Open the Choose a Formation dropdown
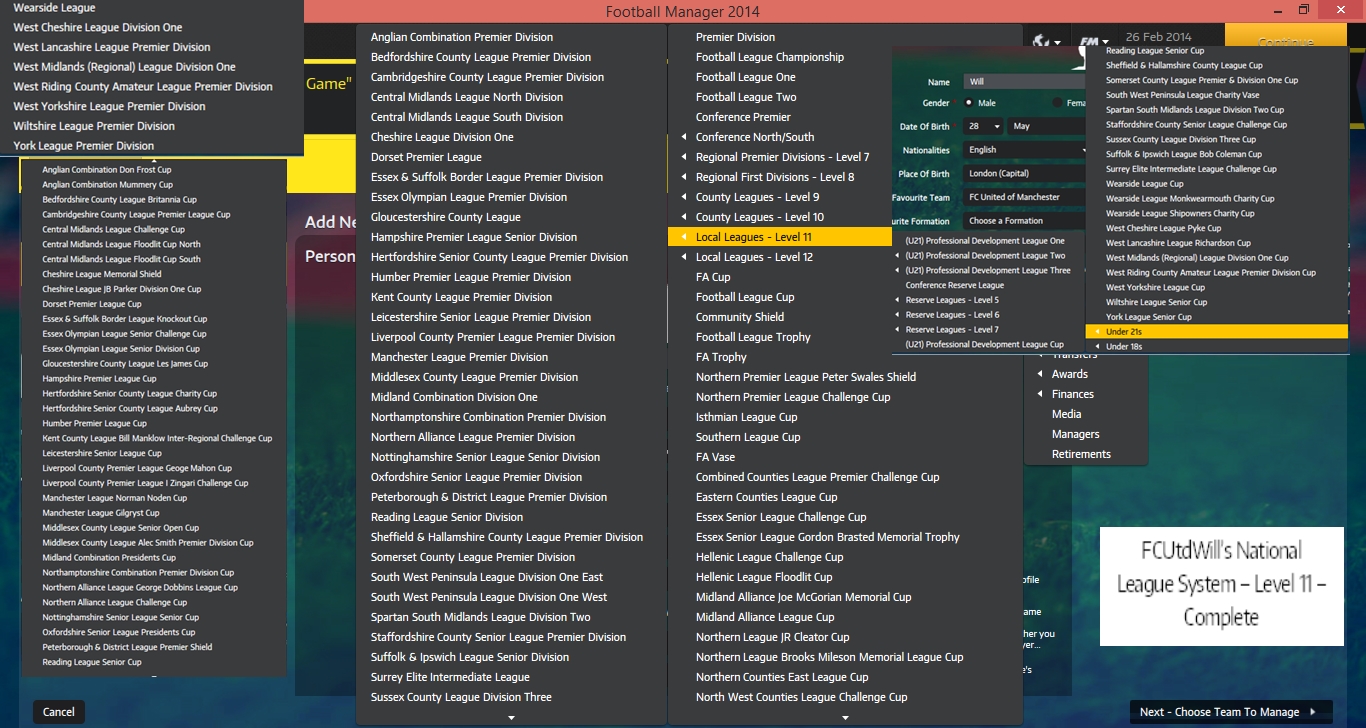This screenshot has height=728, width=1366. pos(1025,221)
